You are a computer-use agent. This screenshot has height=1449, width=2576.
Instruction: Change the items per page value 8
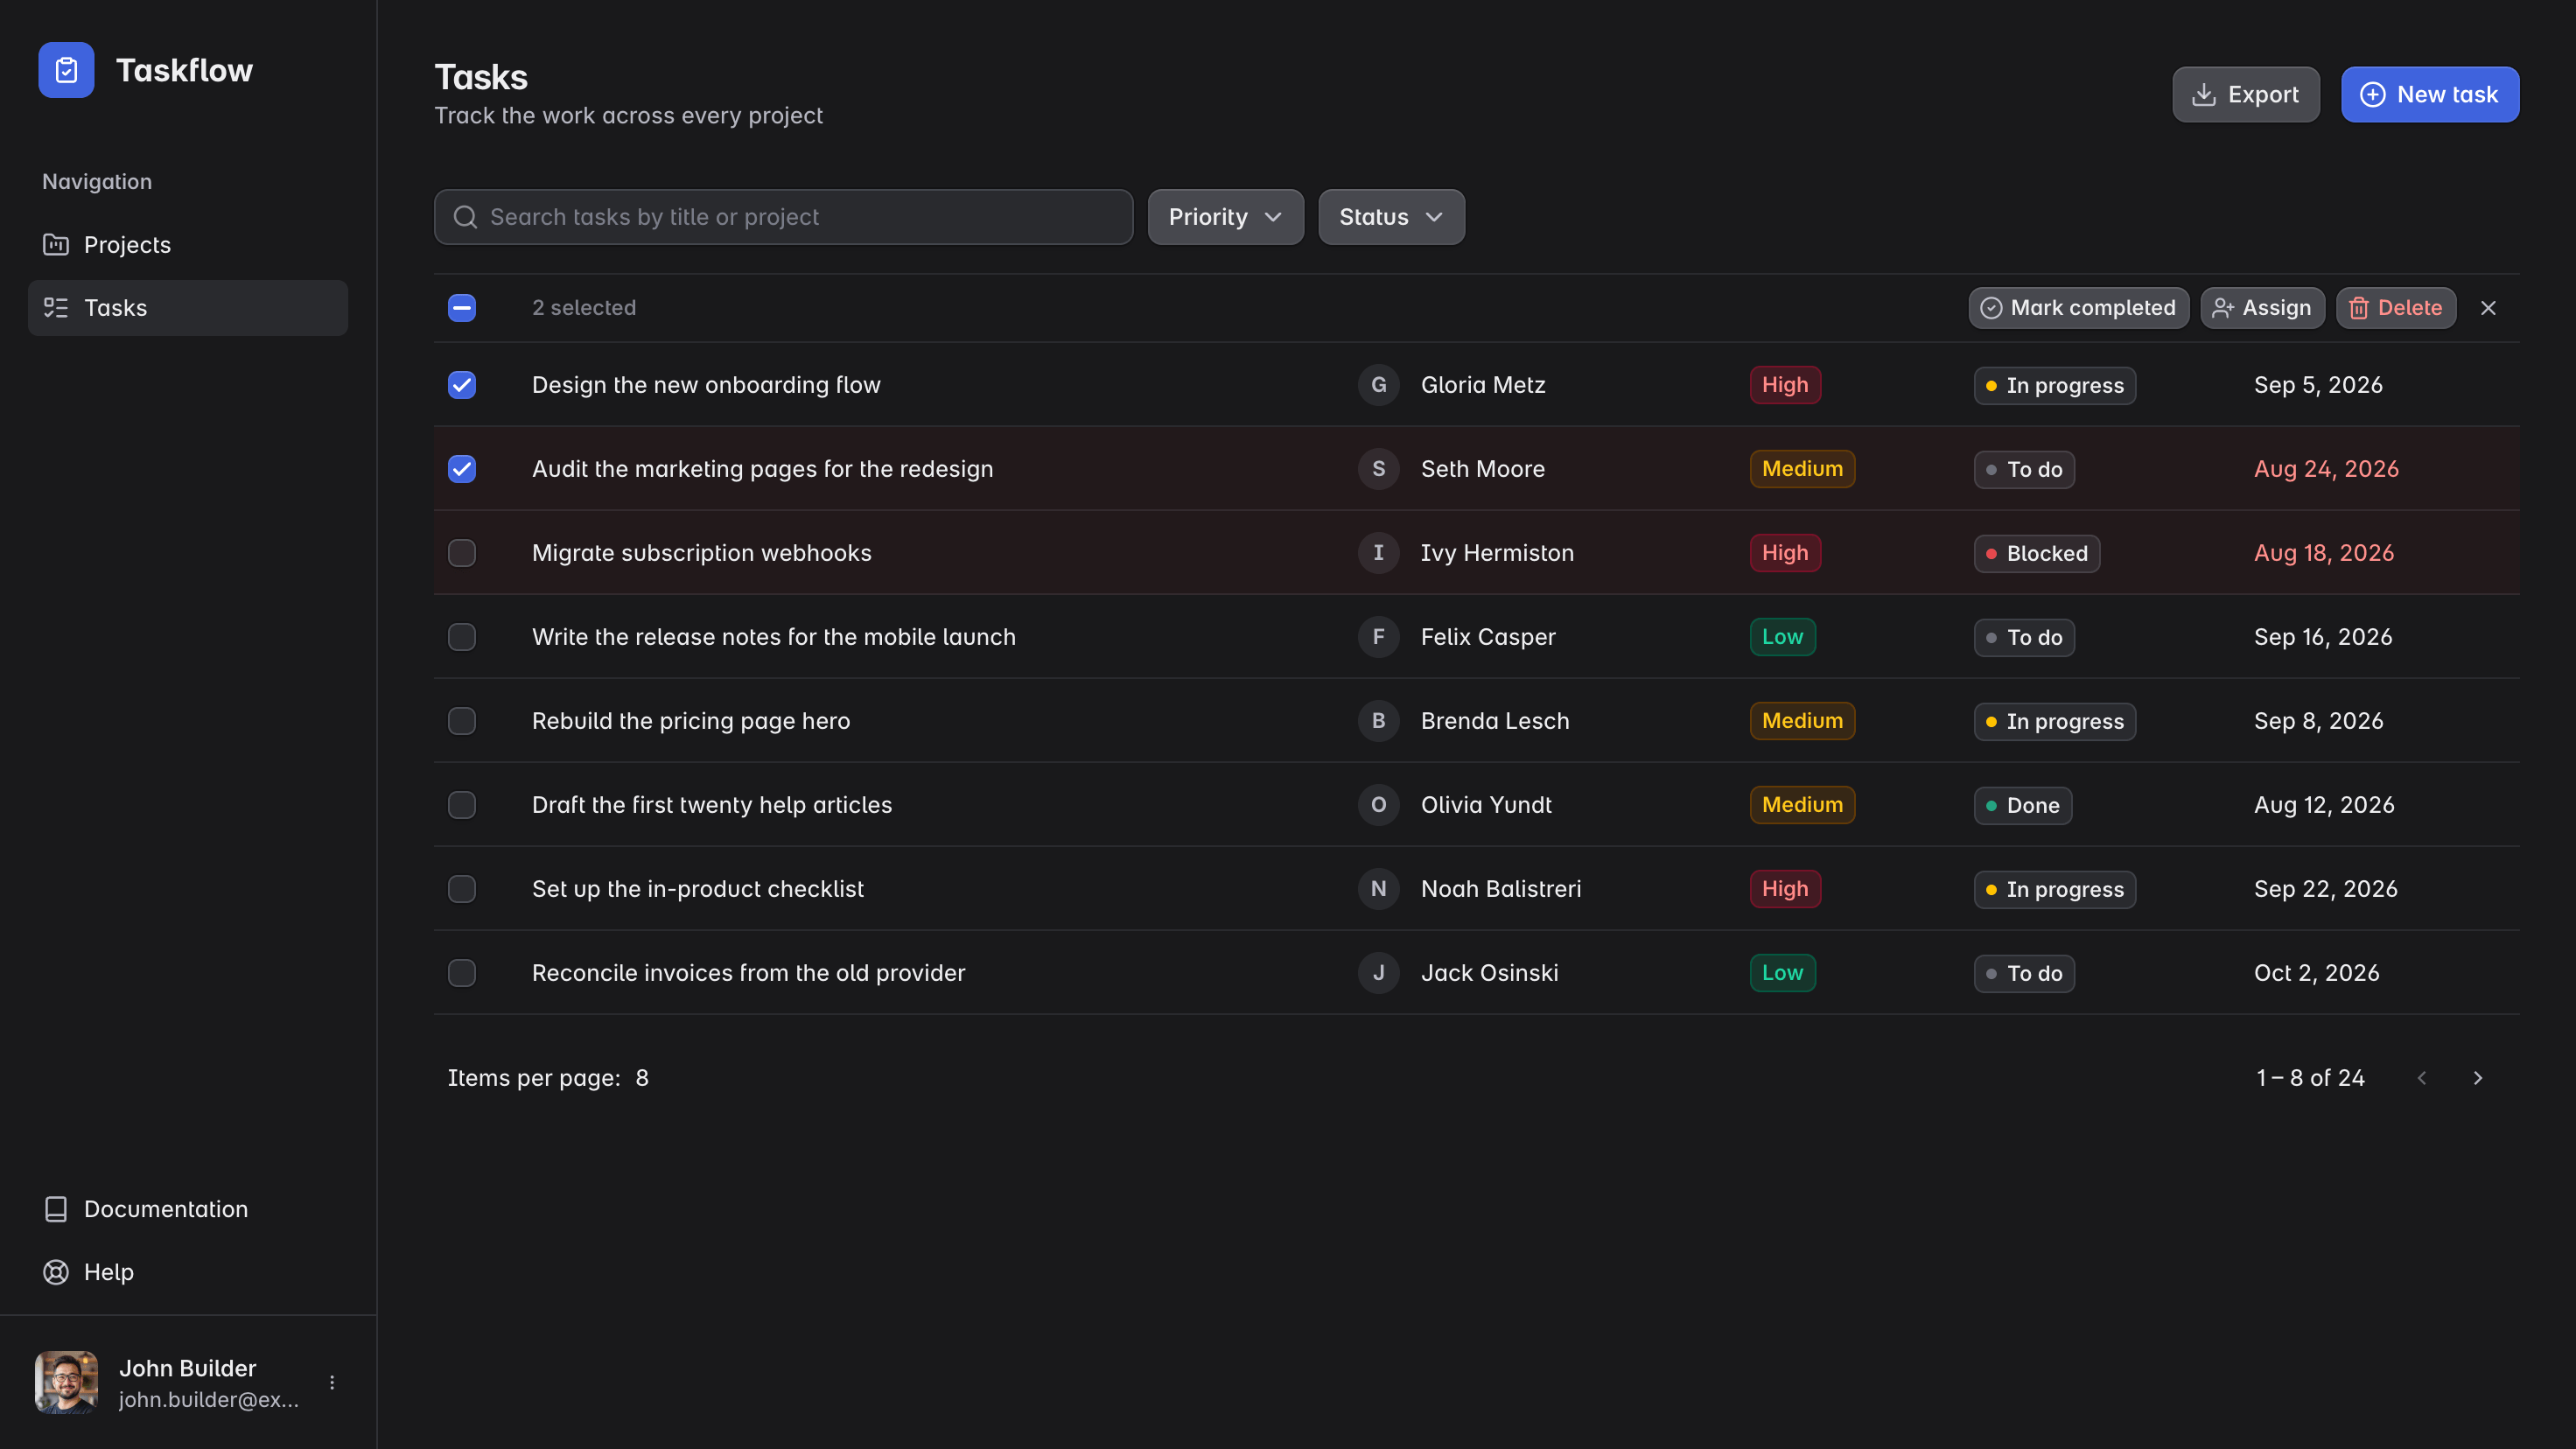642,1078
